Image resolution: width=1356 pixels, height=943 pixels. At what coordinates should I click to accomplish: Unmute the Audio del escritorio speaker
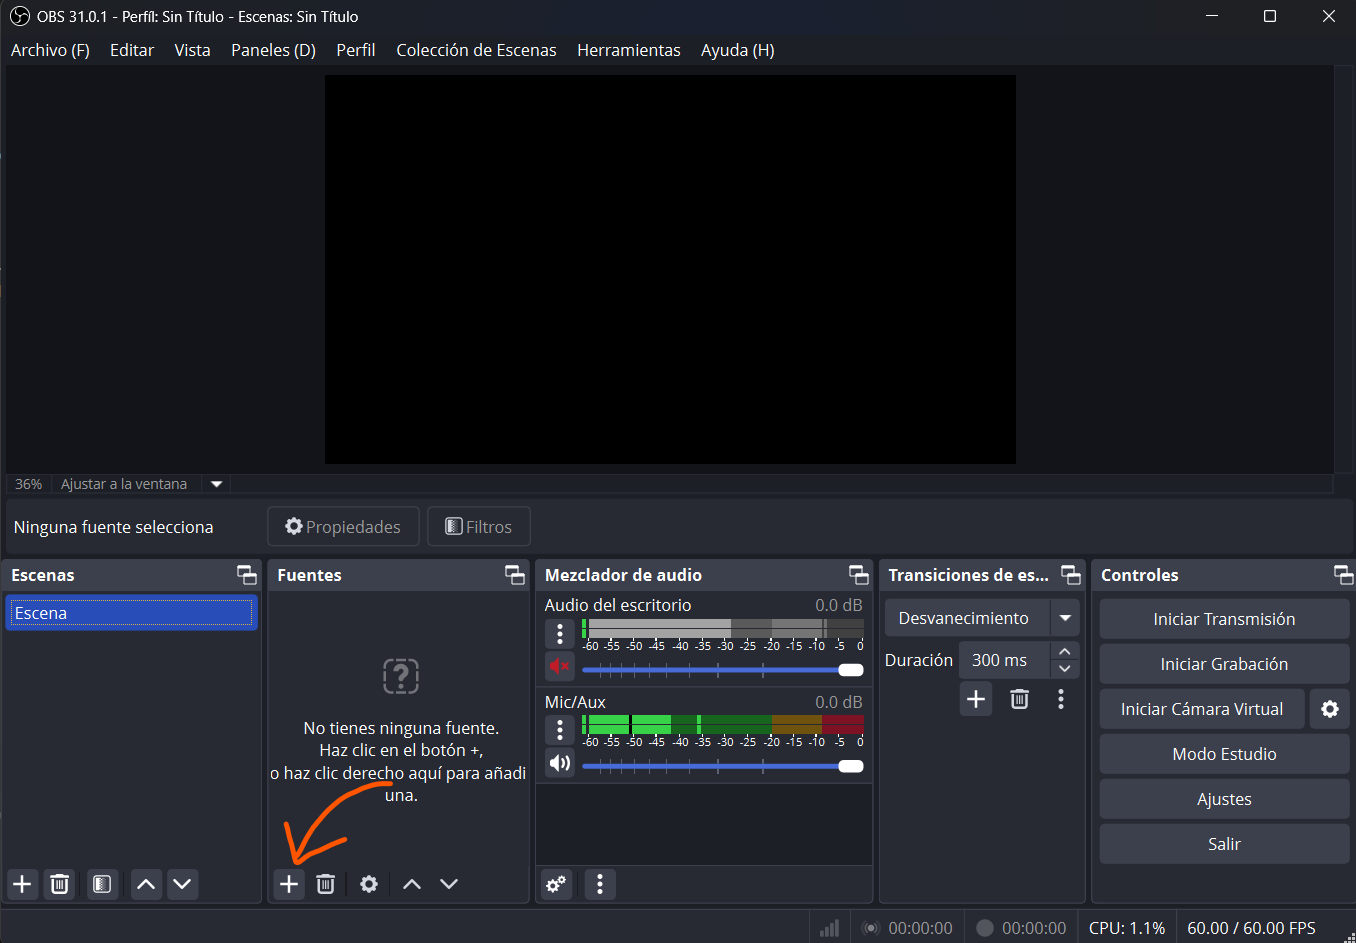tap(559, 666)
